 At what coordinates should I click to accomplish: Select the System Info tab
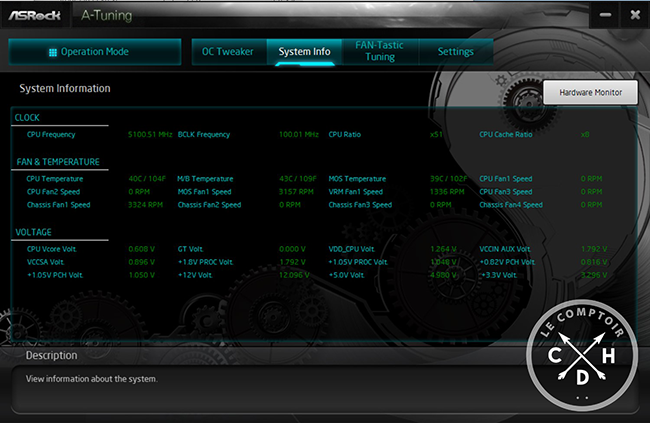[x=304, y=52]
